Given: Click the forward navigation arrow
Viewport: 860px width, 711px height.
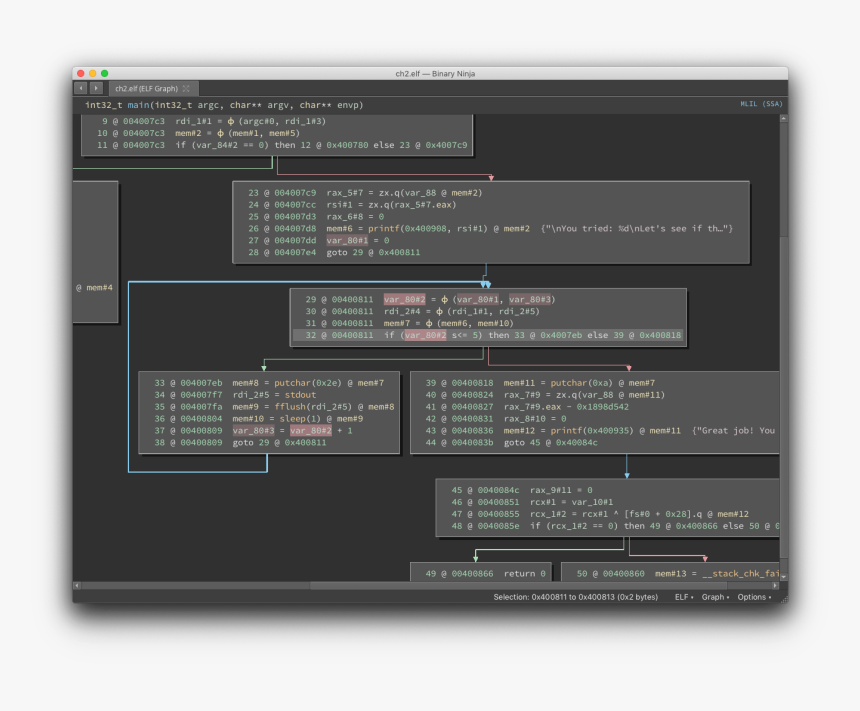Looking at the screenshot, I should (96, 89).
